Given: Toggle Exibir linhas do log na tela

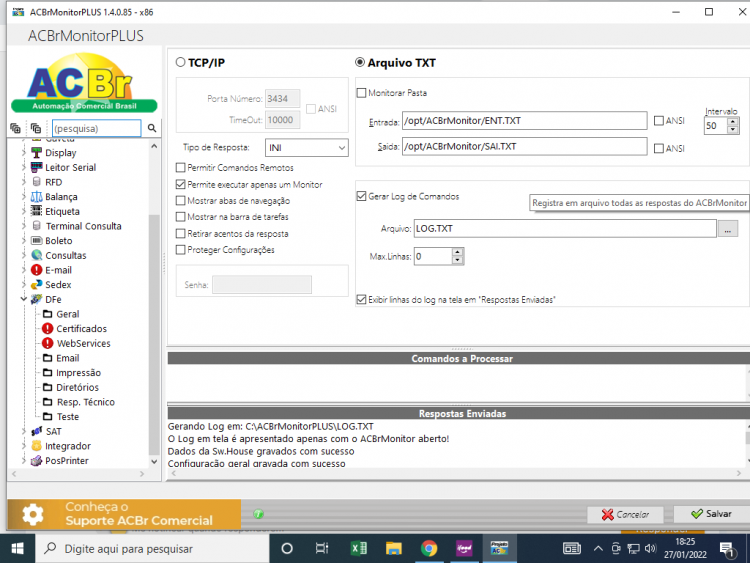Looking at the screenshot, I should point(362,299).
